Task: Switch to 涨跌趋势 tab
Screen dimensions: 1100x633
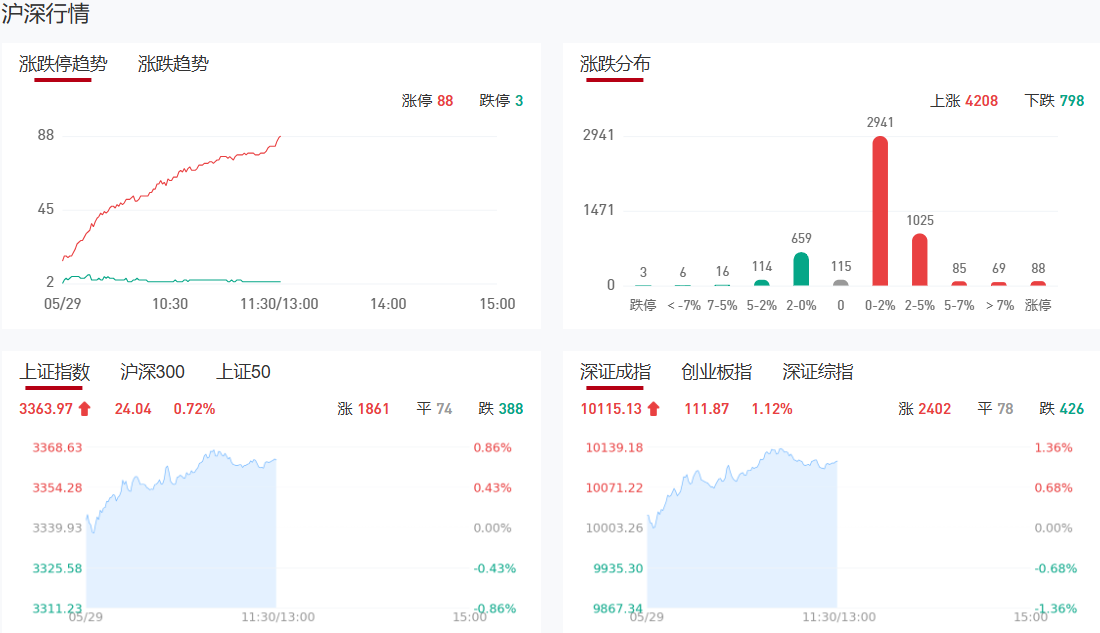Action: click(x=173, y=64)
